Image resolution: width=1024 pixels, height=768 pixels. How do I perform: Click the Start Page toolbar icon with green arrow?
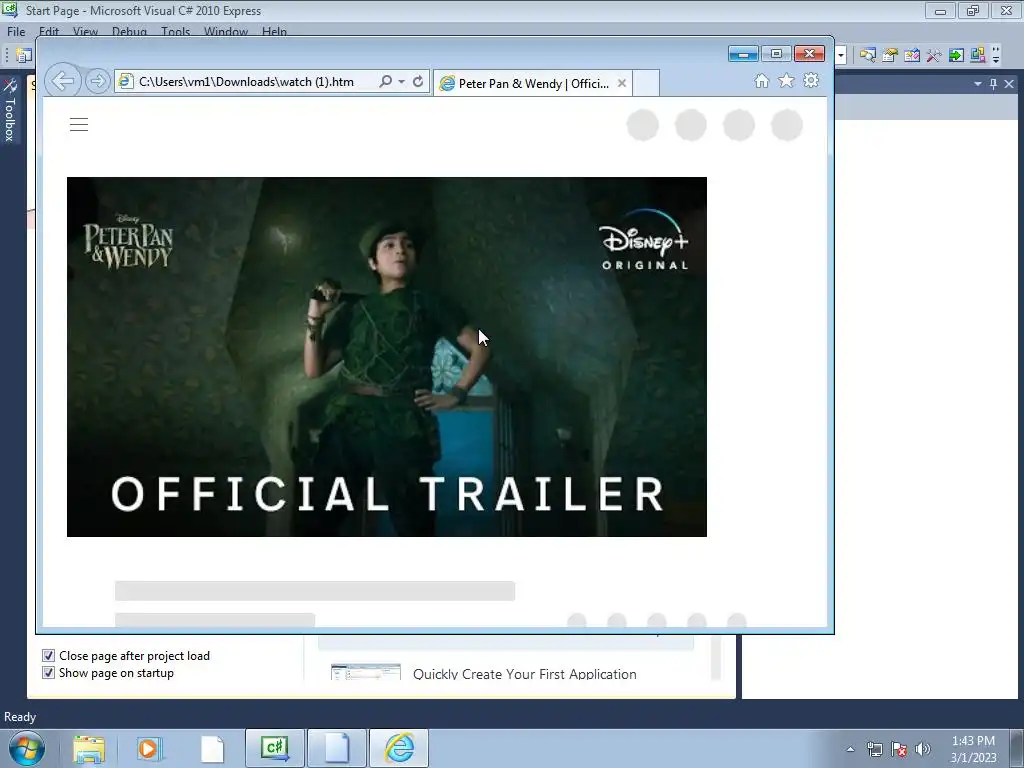[956, 56]
